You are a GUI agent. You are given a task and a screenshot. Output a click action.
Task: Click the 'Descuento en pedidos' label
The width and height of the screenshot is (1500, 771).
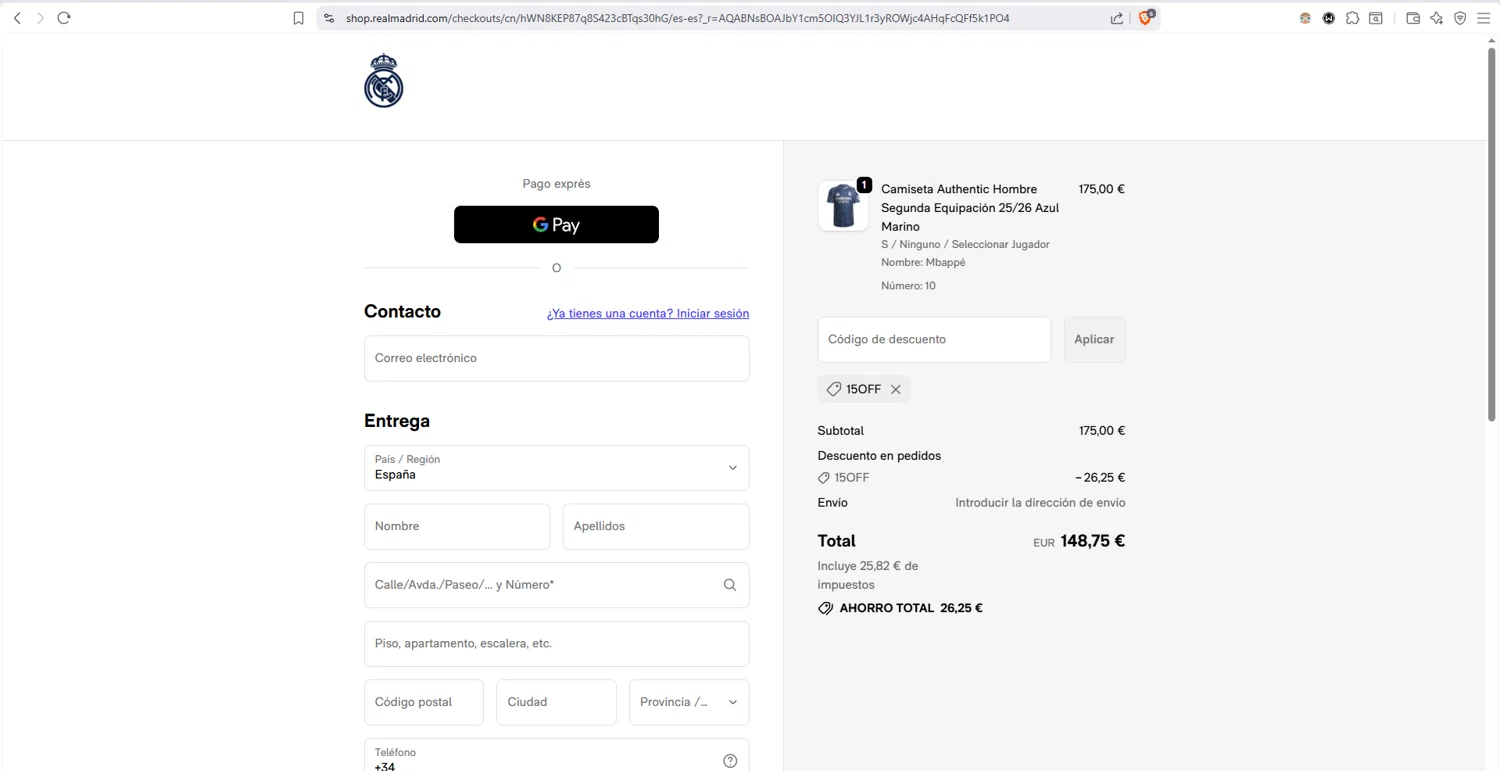[x=879, y=456]
